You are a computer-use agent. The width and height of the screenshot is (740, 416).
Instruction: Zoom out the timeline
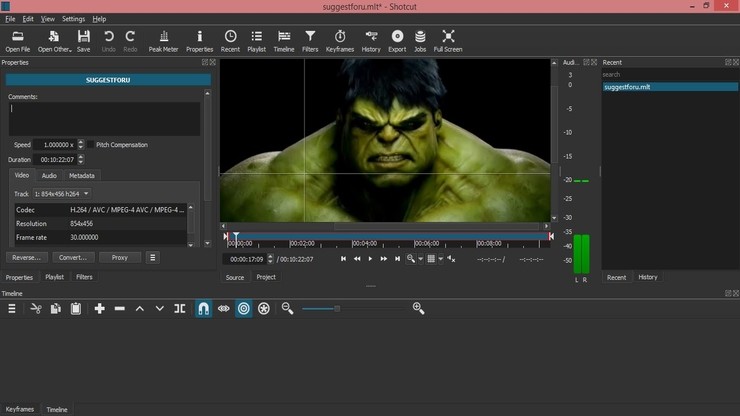click(x=287, y=309)
